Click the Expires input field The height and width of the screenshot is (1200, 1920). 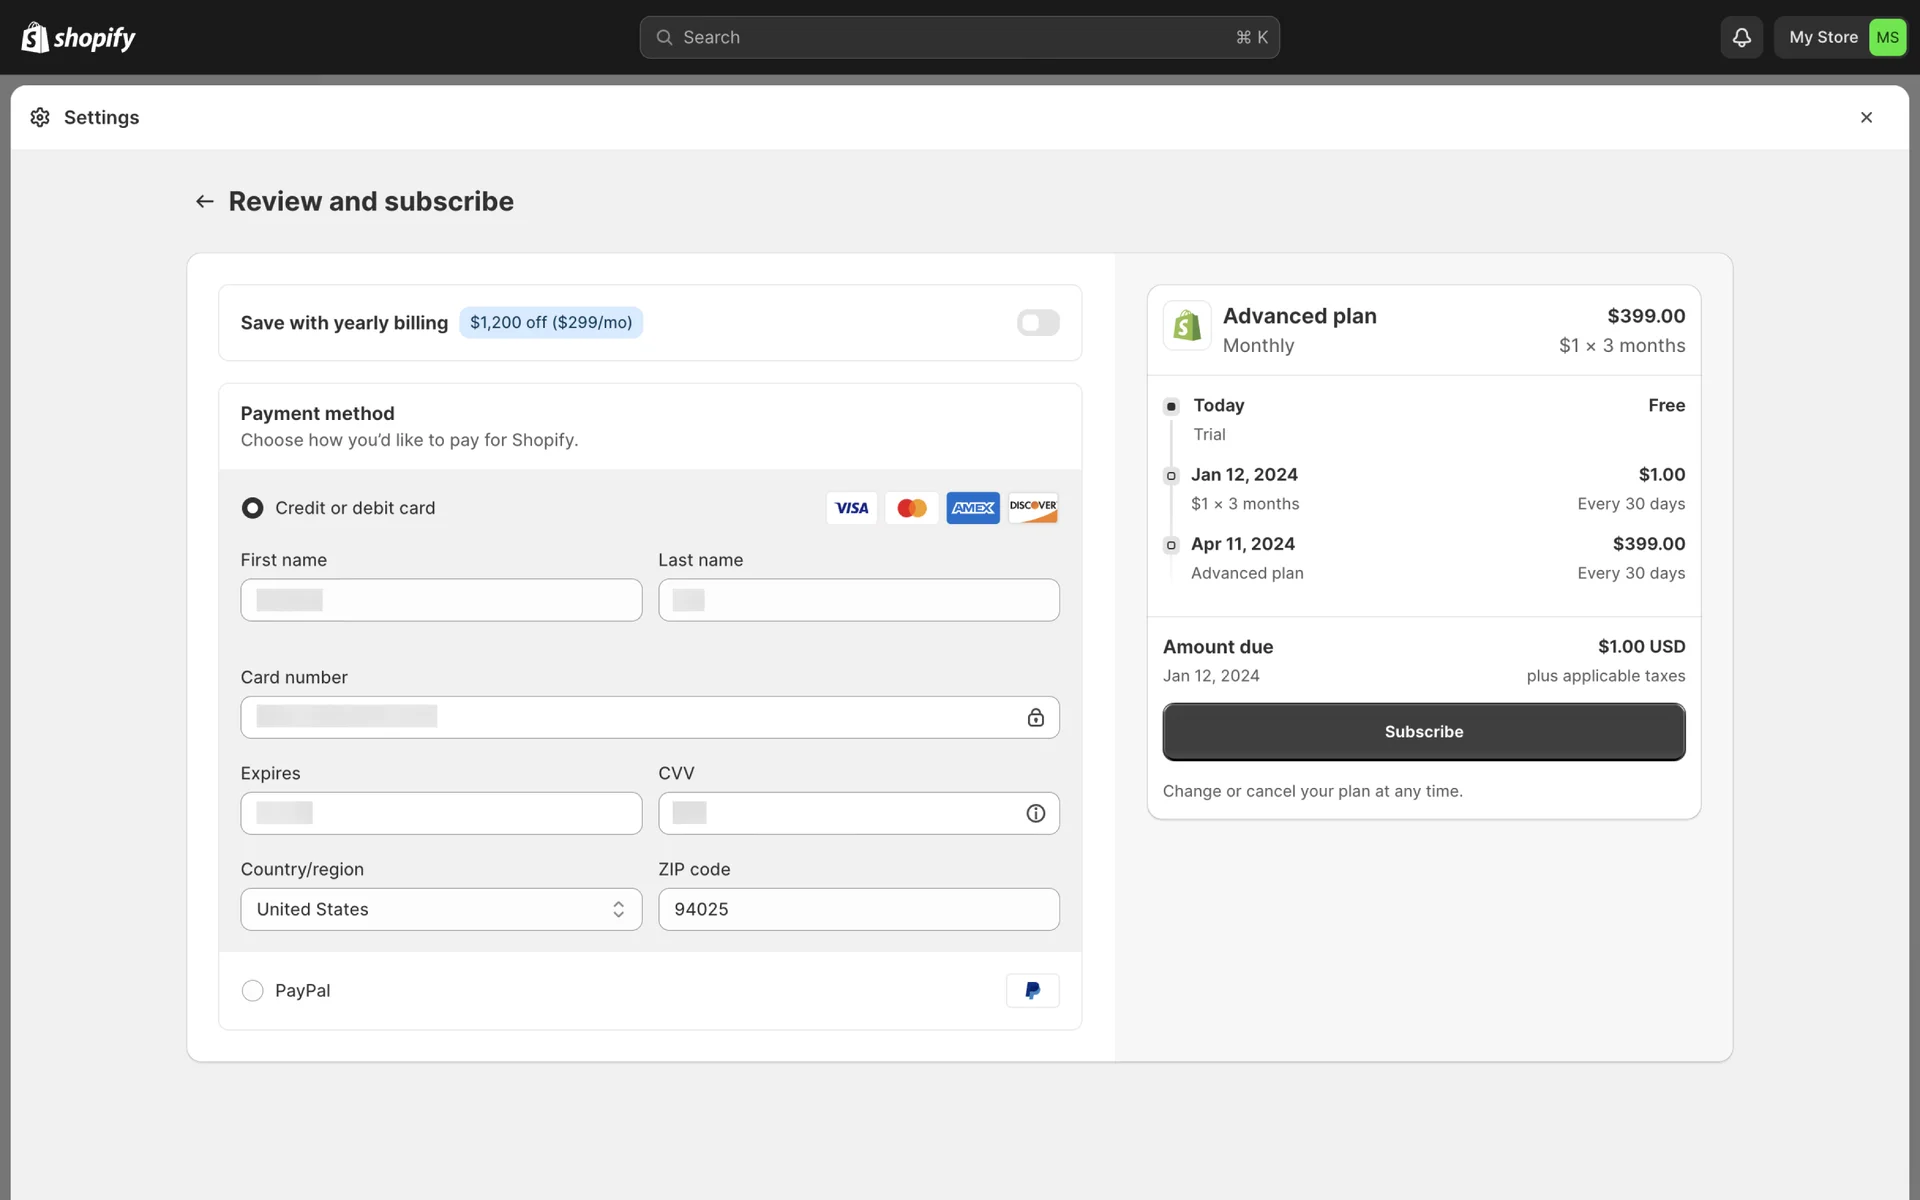tap(440, 813)
